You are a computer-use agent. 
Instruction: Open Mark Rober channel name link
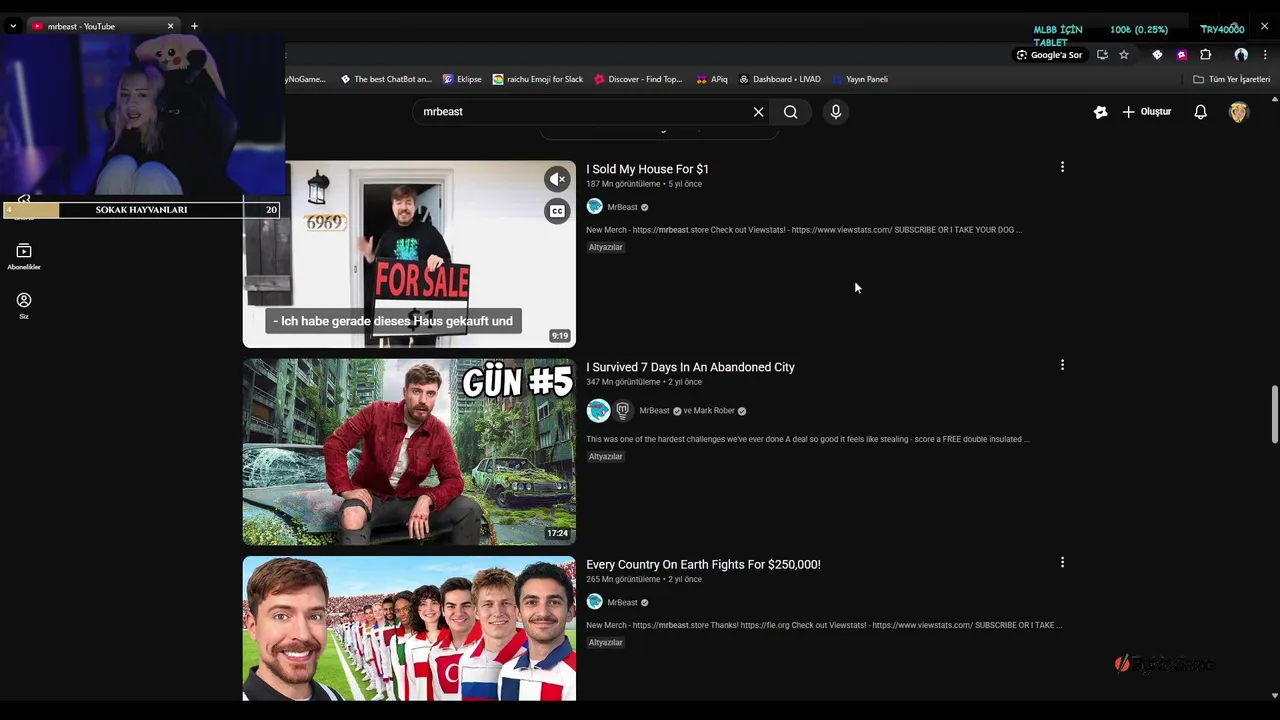point(714,411)
